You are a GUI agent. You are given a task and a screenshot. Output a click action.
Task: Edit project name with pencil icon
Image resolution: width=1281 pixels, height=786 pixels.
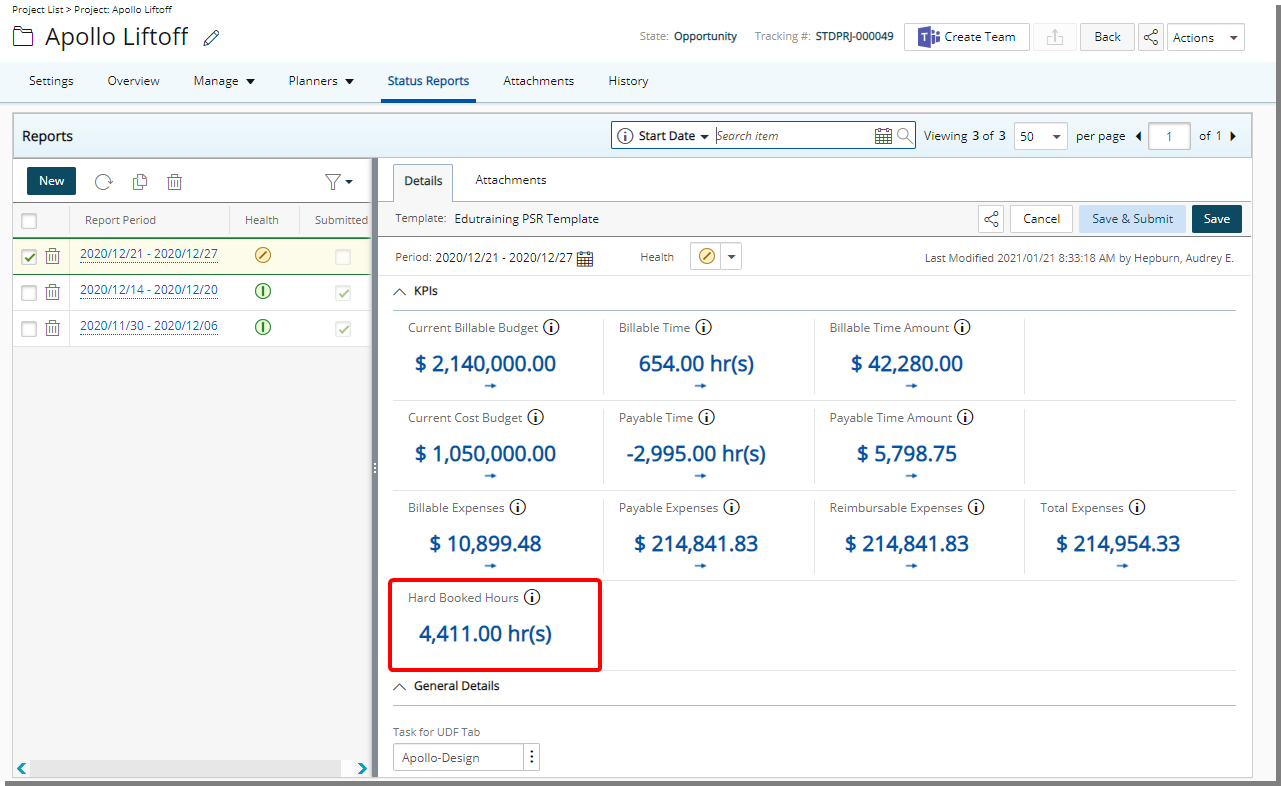coord(211,38)
